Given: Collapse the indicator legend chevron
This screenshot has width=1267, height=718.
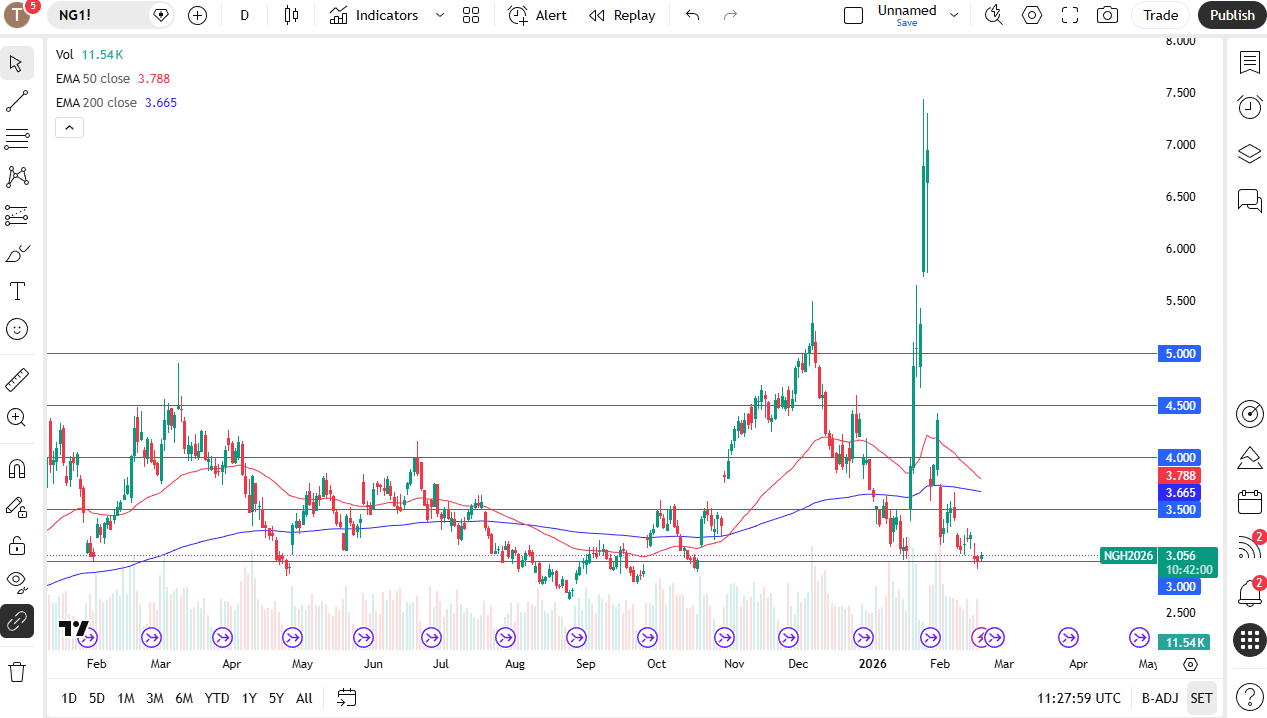Looking at the screenshot, I should [70, 127].
